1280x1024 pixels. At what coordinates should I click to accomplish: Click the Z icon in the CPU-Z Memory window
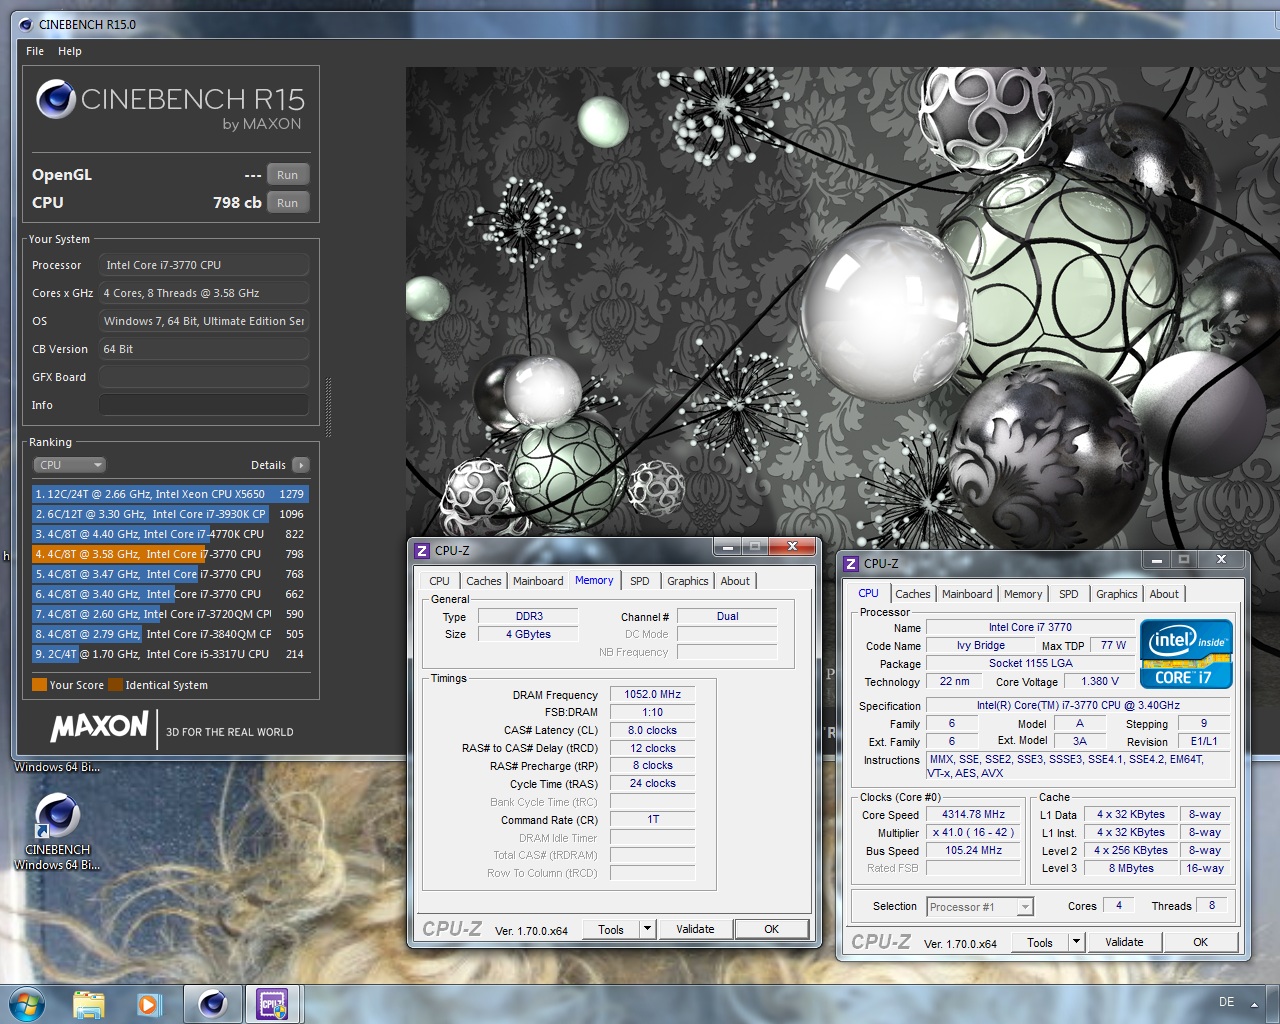click(422, 550)
